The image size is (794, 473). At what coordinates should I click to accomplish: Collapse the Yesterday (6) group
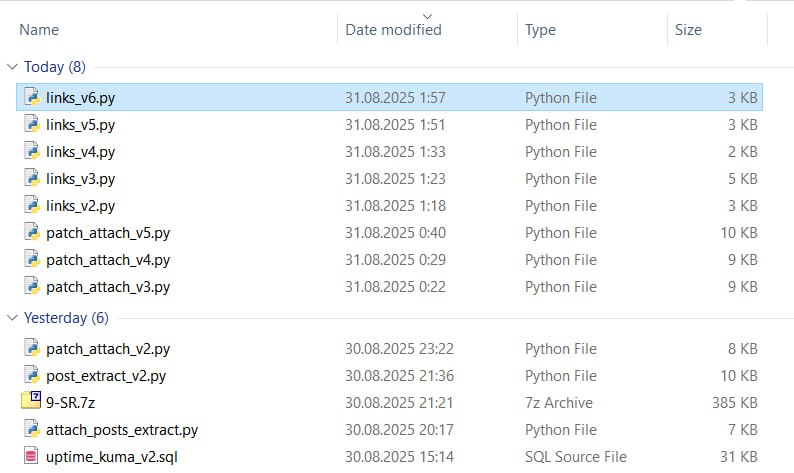[x=13, y=318]
